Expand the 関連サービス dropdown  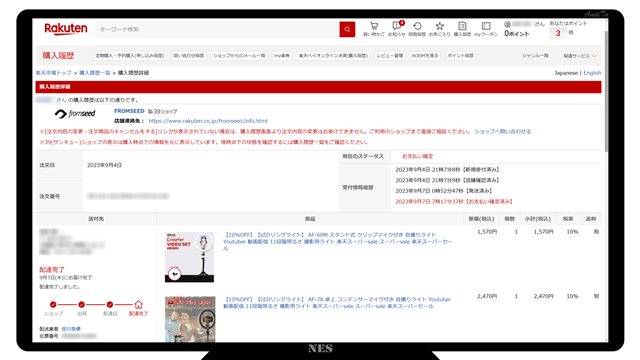[x=580, y=56]
